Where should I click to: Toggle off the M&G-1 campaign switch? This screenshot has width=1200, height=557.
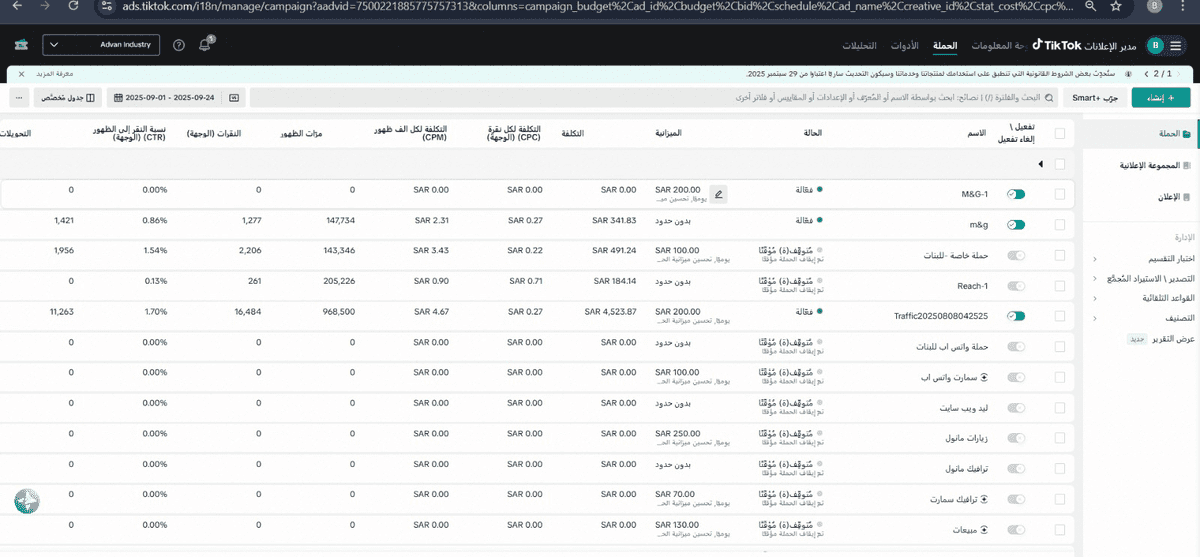[1016, 194]
